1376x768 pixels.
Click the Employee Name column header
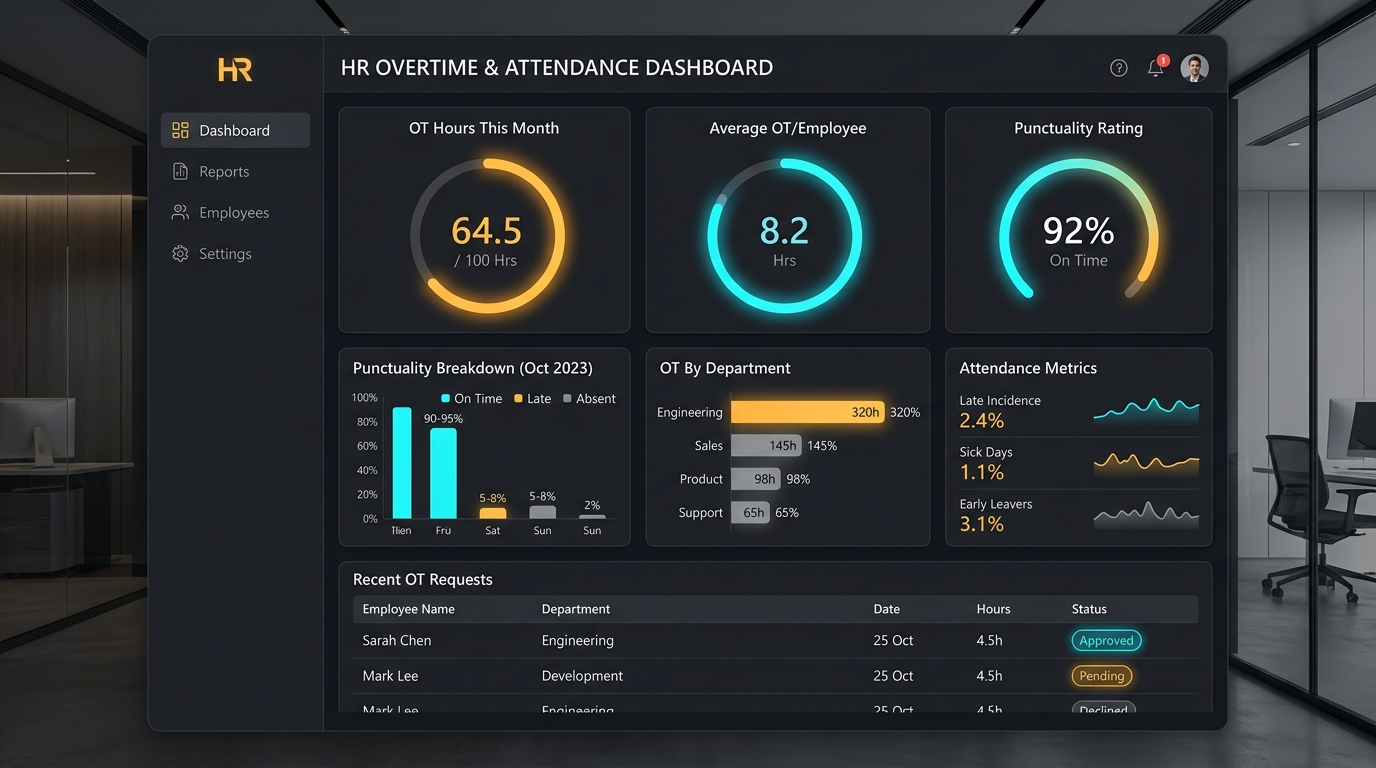coord(408,609)
